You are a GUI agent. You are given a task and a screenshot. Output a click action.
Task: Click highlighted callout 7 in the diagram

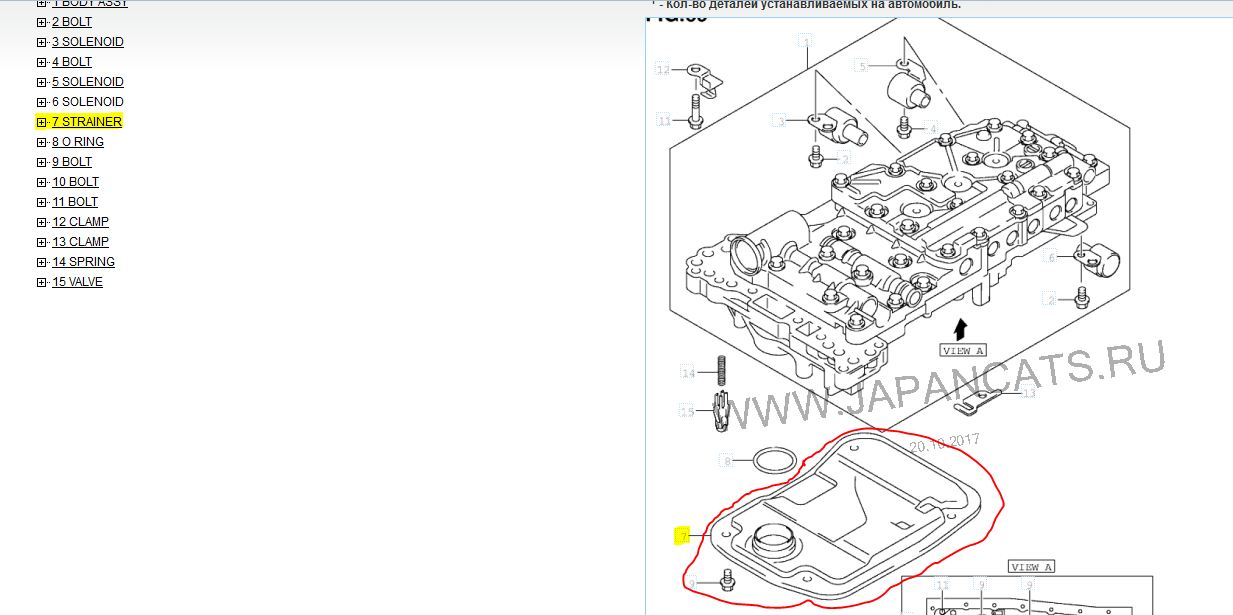click(x=682, y=536)
